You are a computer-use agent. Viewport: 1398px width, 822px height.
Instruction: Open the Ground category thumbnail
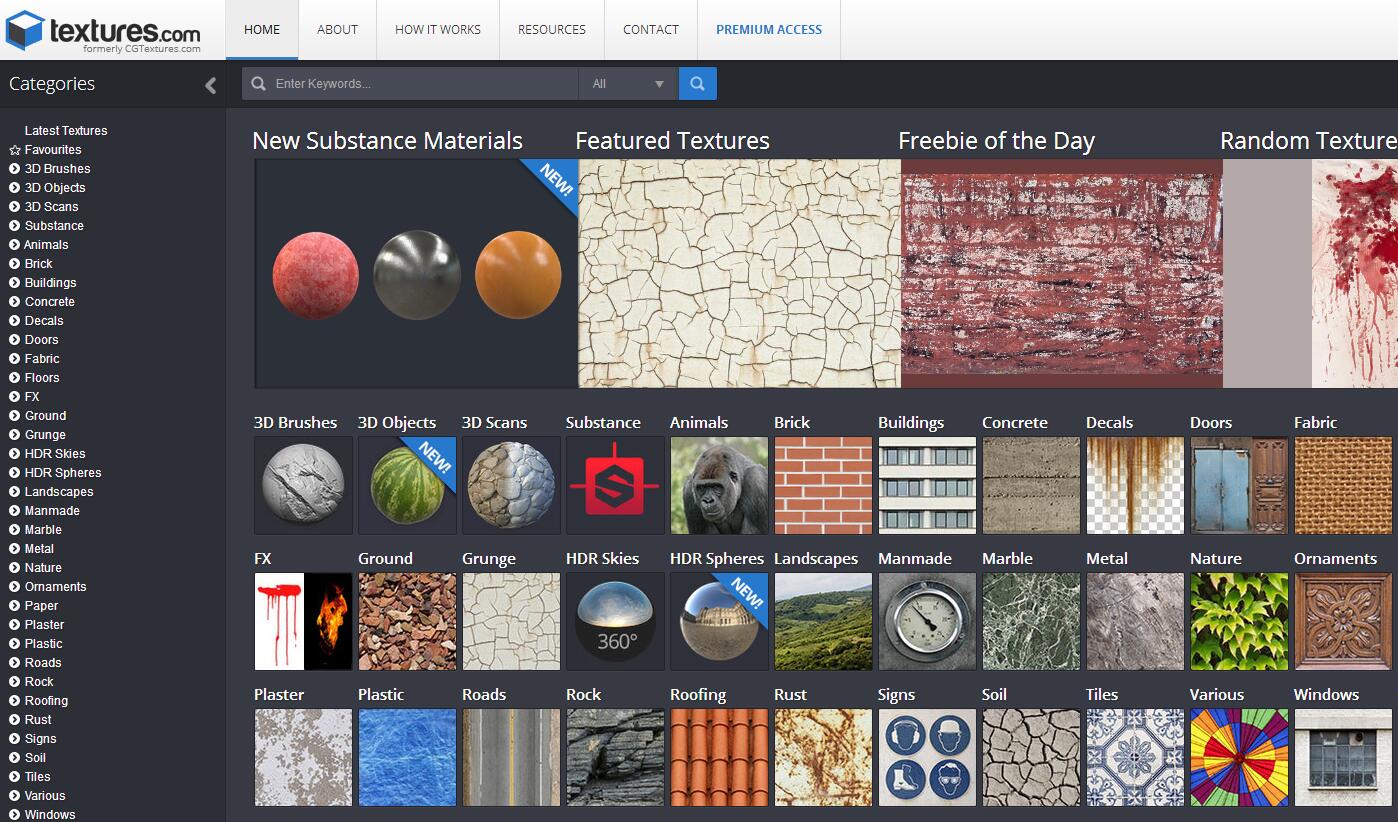407,621
